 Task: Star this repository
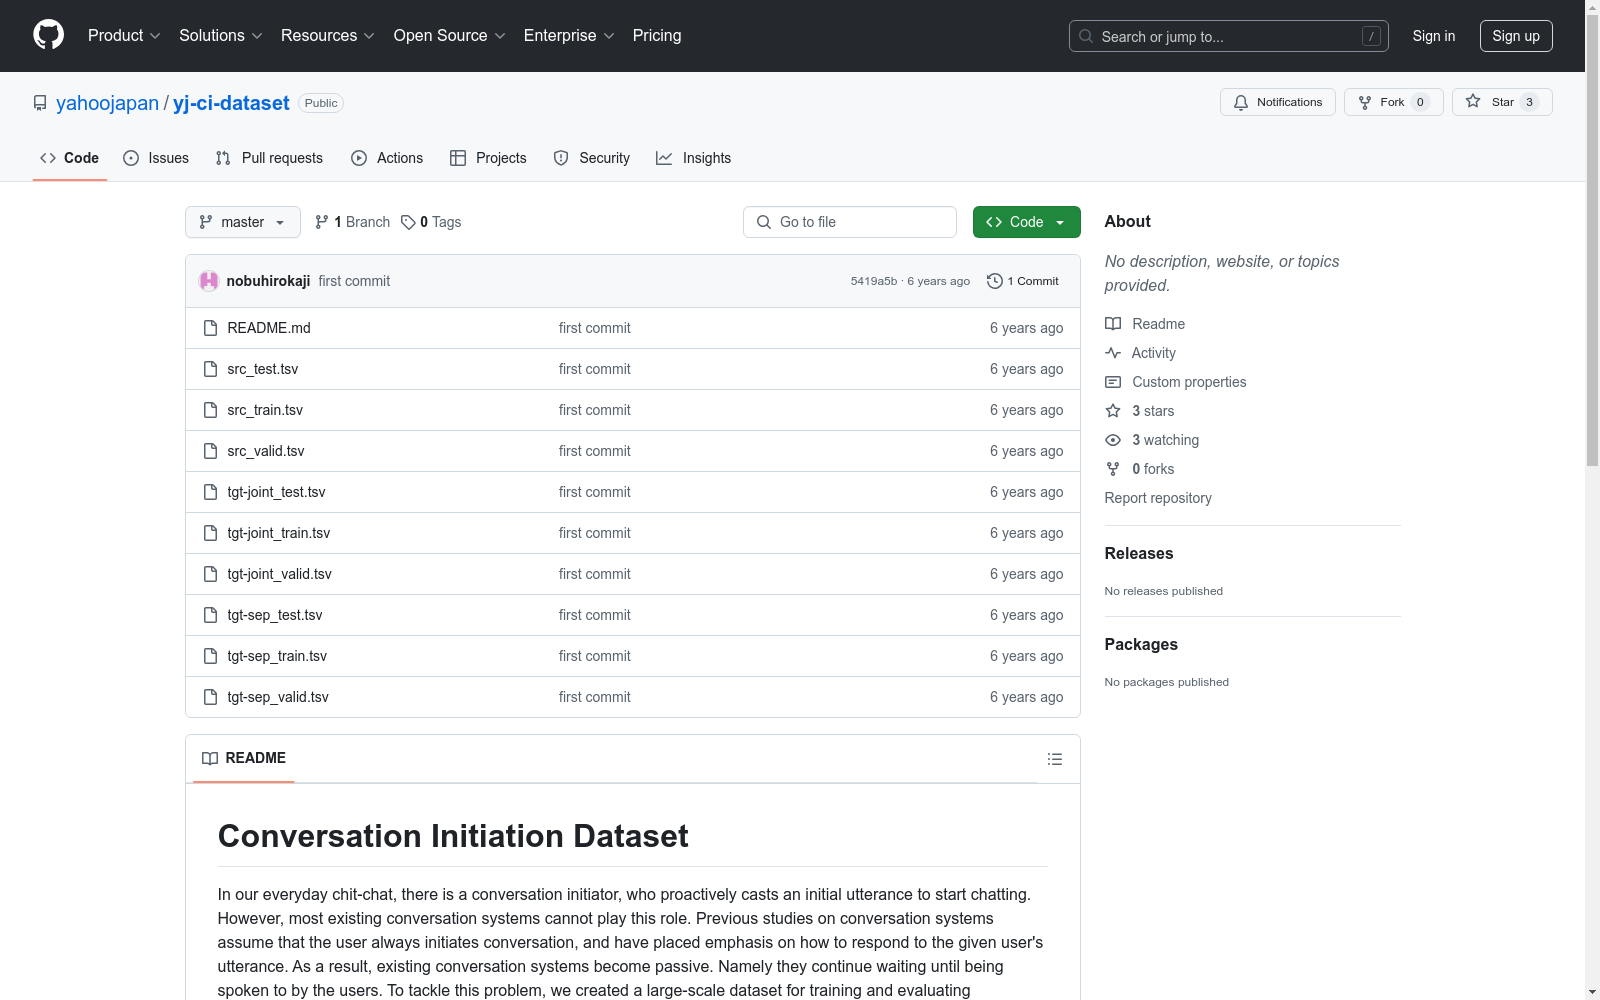click(x=1502, y=102)
